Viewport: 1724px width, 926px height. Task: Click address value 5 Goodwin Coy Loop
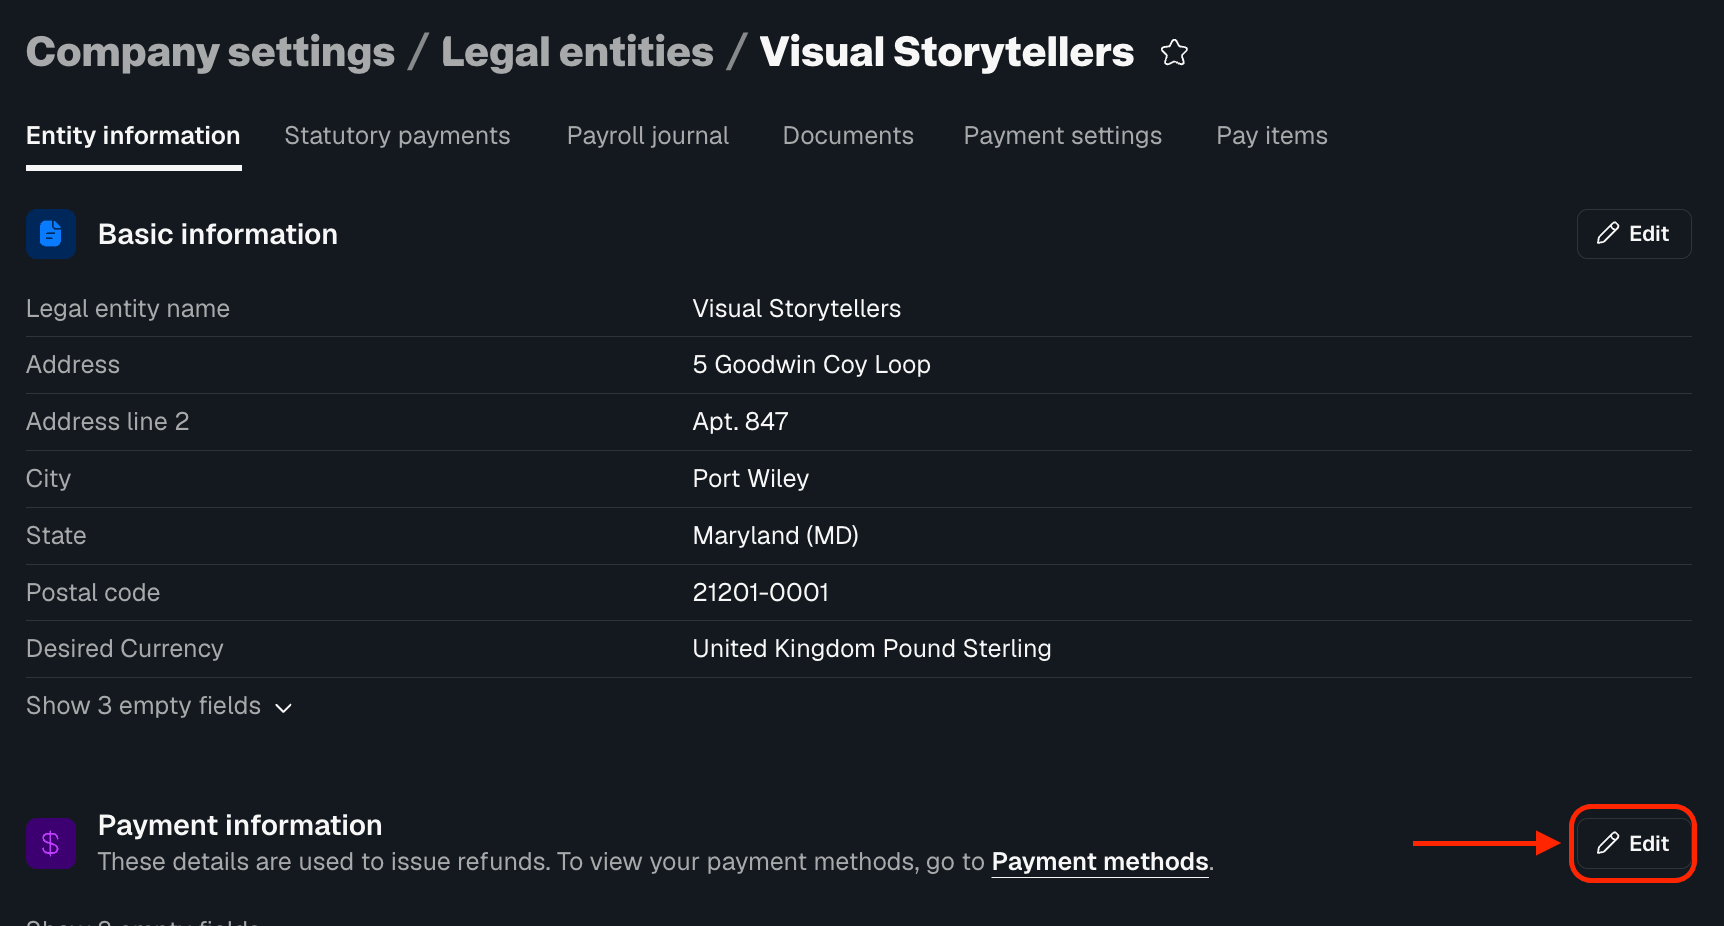[x=811, y=365]
